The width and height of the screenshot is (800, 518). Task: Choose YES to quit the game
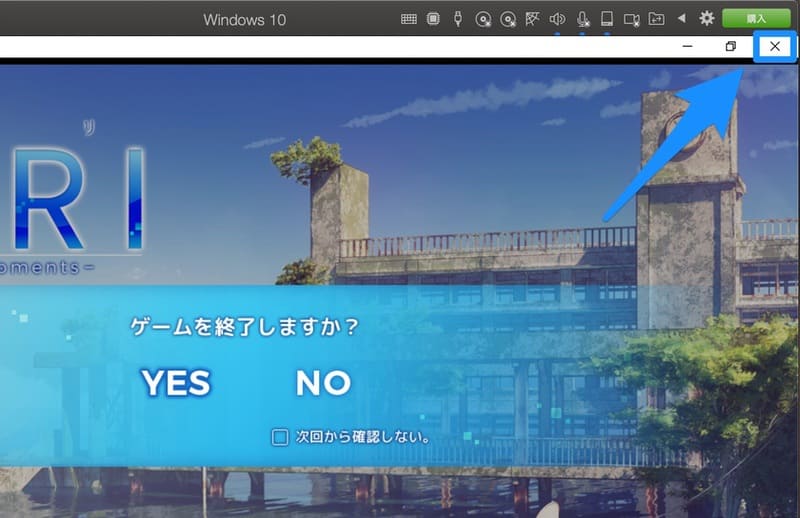click(176, 383)
